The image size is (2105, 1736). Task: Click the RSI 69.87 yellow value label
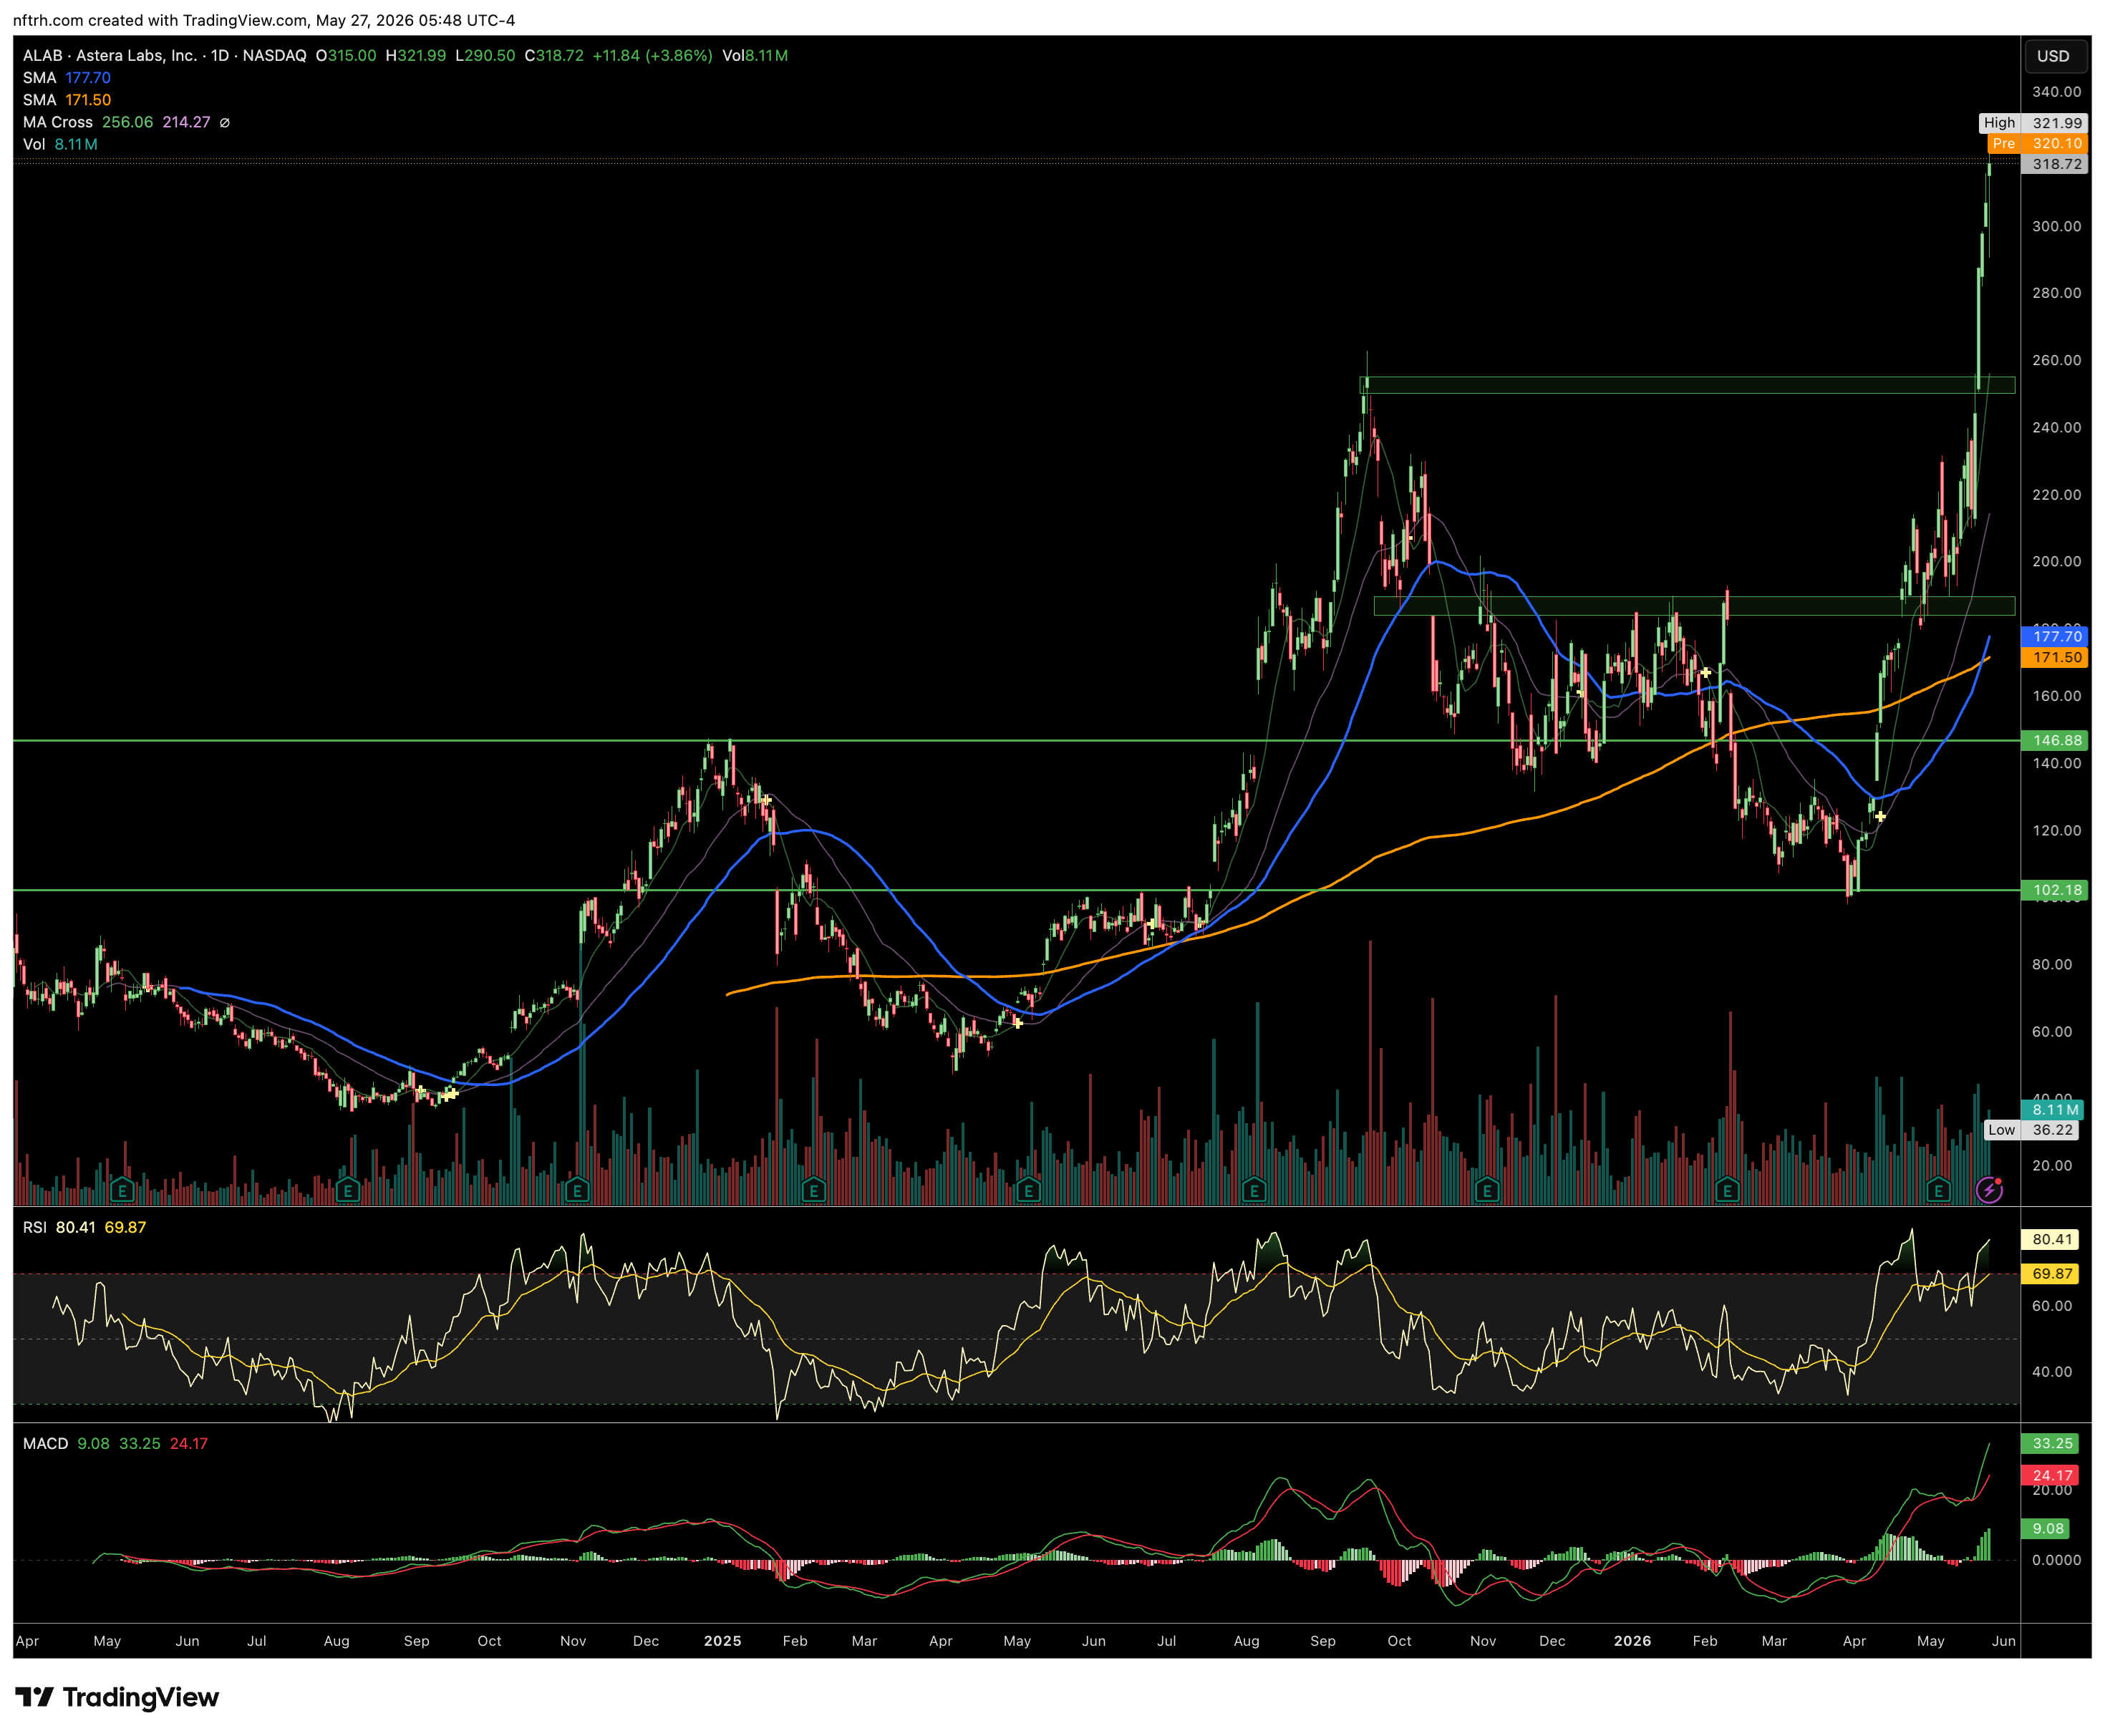2051,1273
